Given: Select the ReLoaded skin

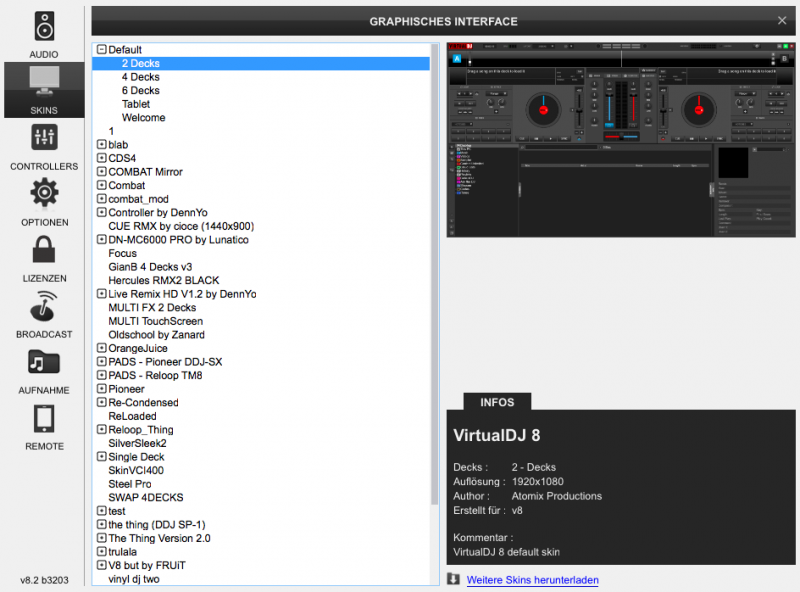Looking at the screenshot, I should [x=132, y=416].
